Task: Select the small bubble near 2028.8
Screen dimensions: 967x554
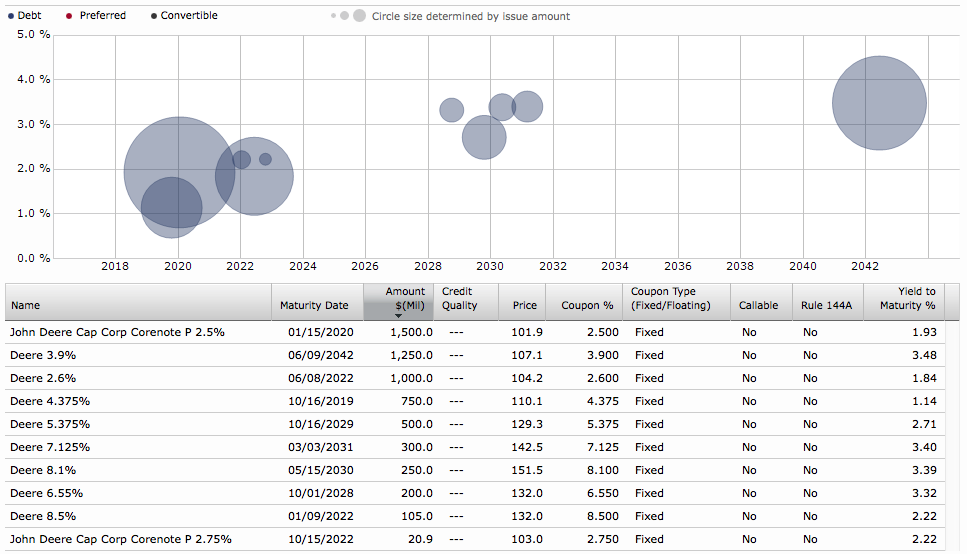Action: (x=451, y=110)
